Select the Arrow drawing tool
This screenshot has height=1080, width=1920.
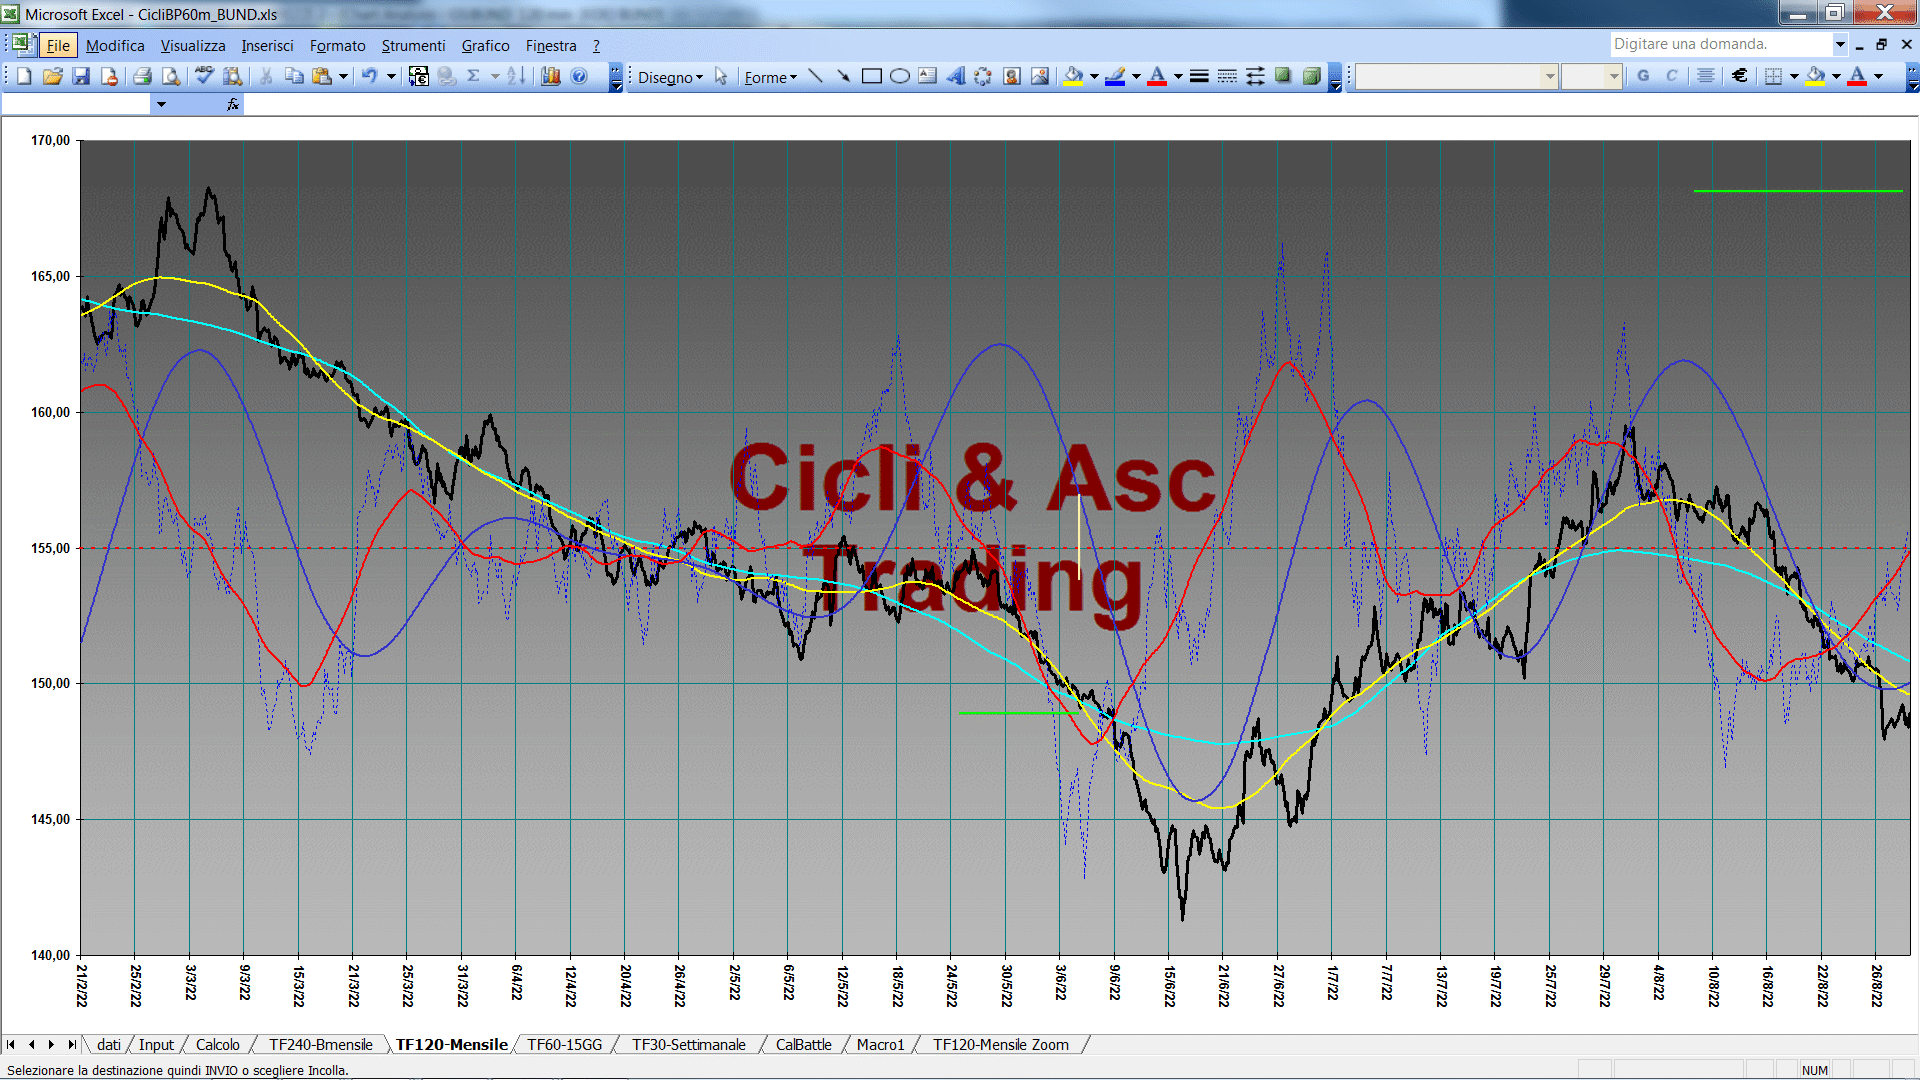[x=843, y=76]
